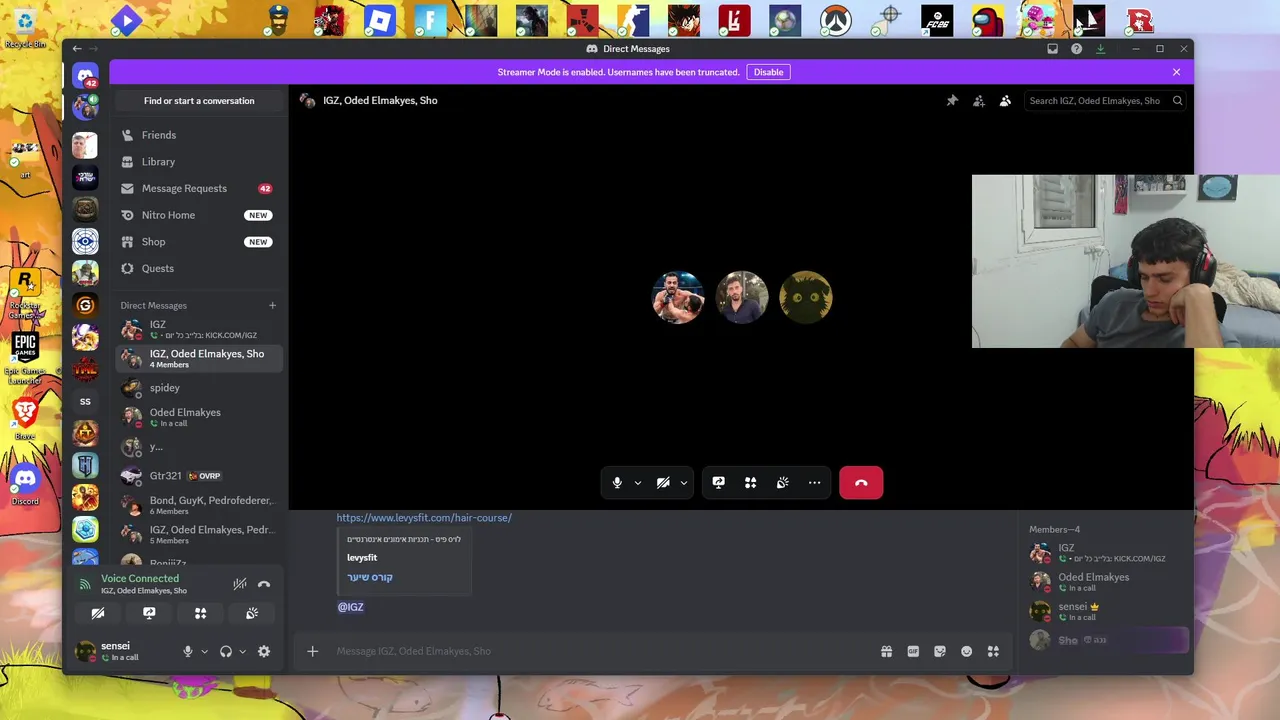Open the Library page

coord(199,162)
